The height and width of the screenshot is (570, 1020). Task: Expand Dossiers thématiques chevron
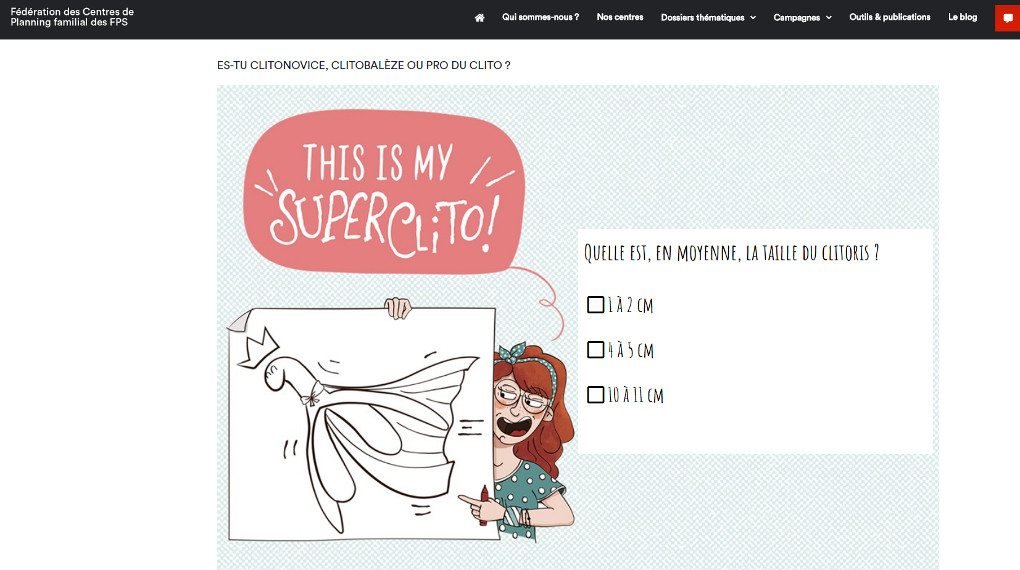point(753,18)
